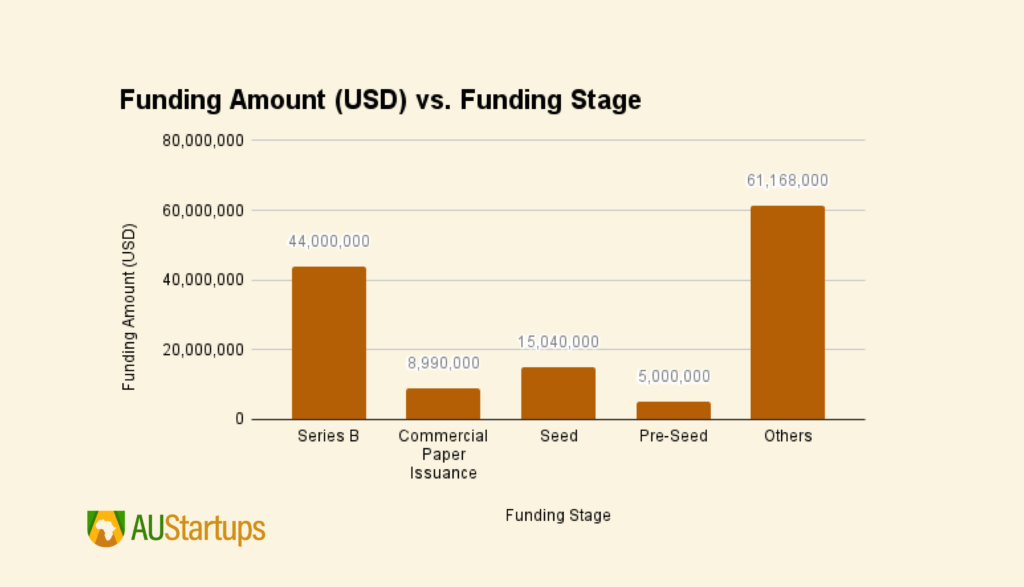Select the Commercial Paper Issuance bar
Screen dimensions: 1024x587
click(443, 404)
